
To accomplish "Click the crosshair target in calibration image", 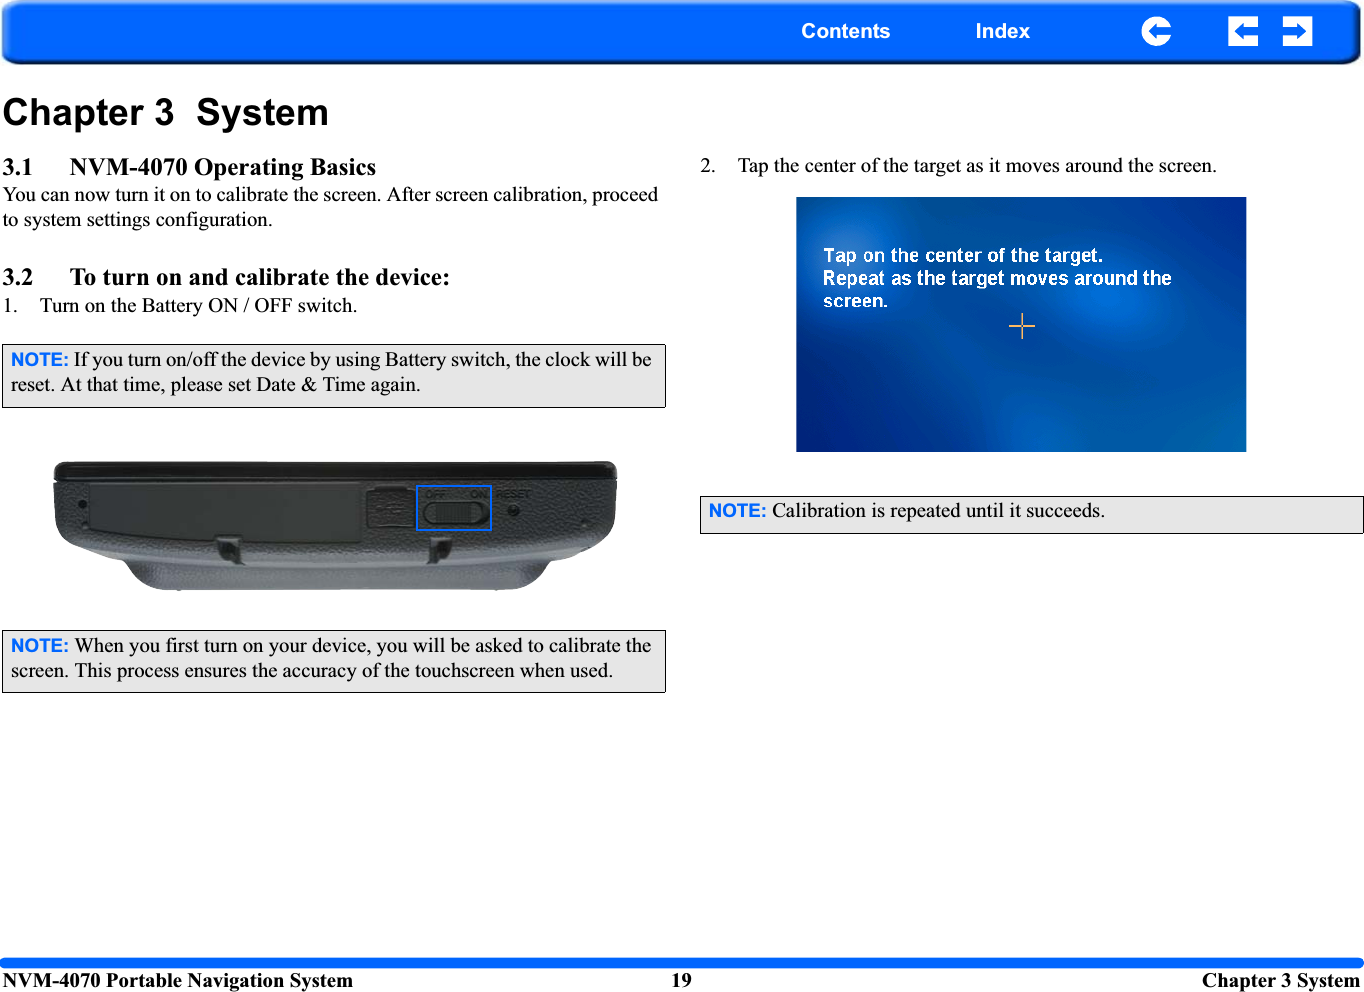I will point(1021,326).
